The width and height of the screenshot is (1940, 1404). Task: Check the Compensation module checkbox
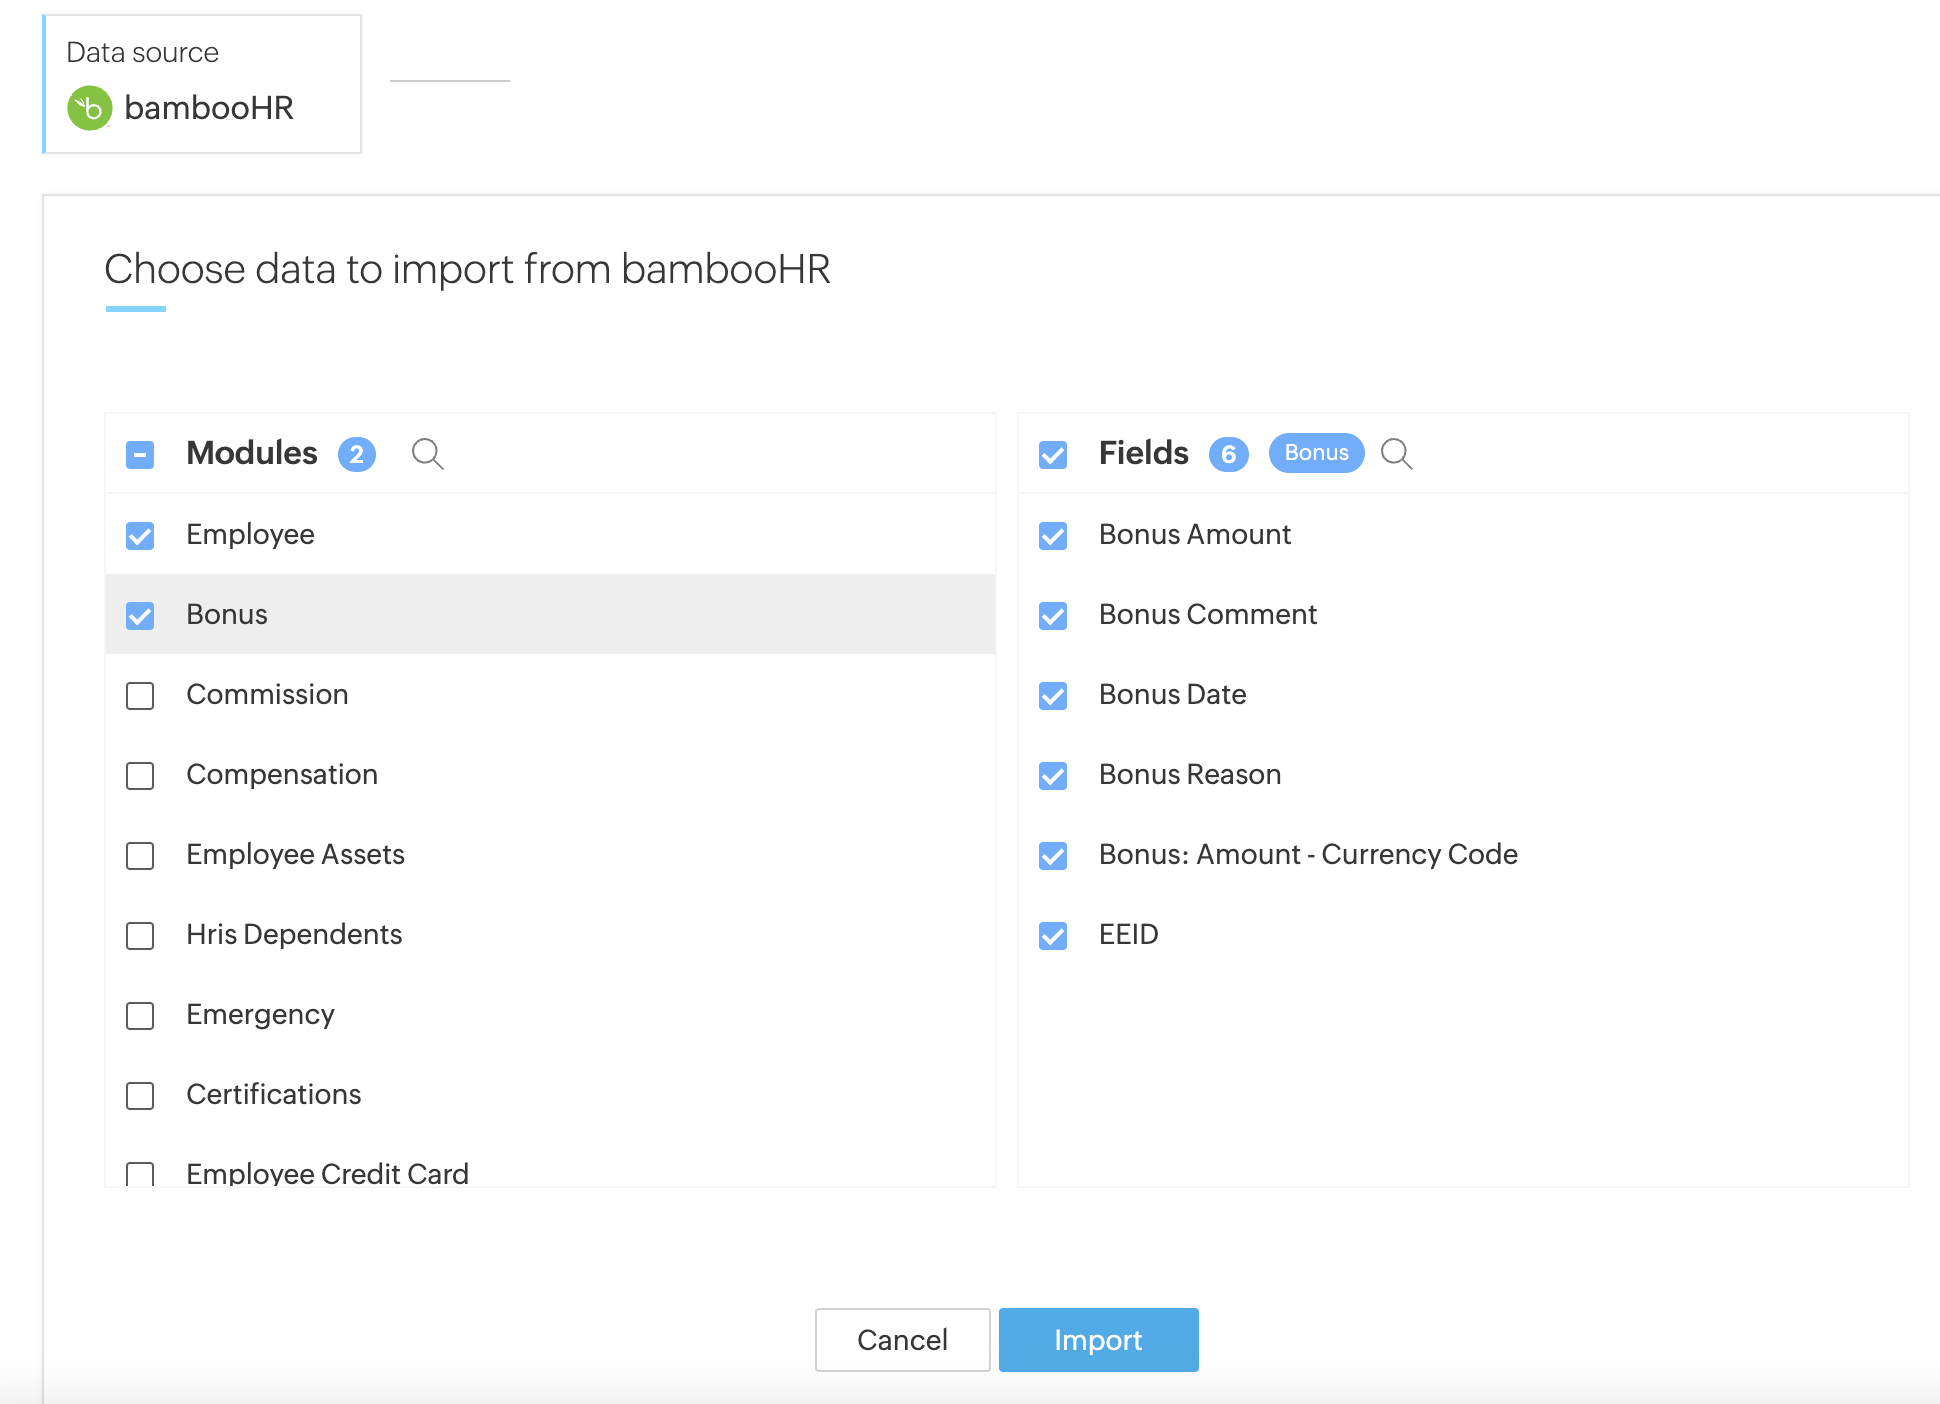(x=140, y=776)
